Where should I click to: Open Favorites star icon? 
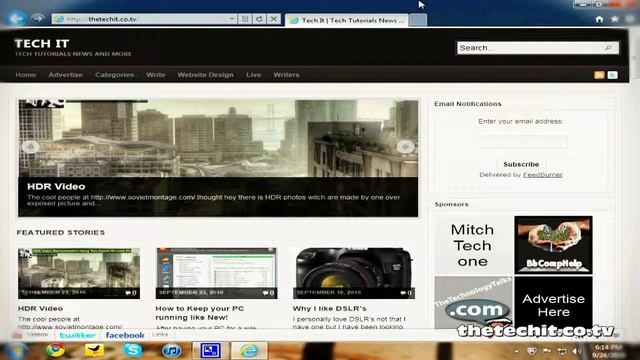615,19
